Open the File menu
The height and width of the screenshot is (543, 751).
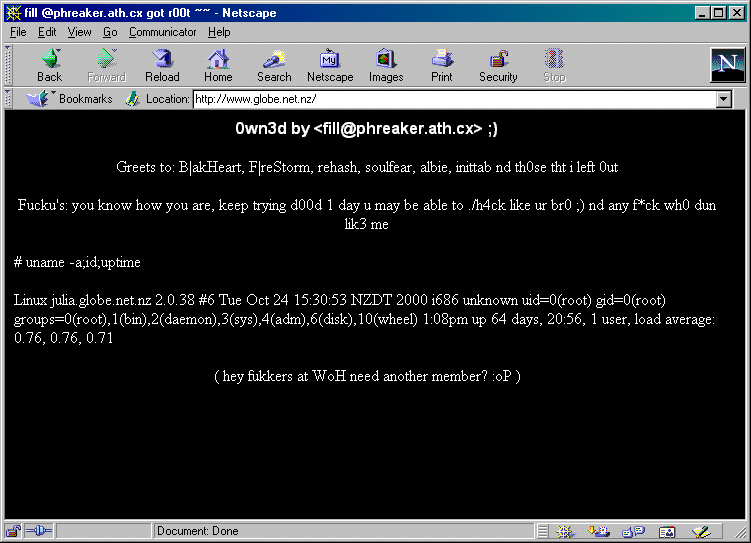click(x=18, y=32)
